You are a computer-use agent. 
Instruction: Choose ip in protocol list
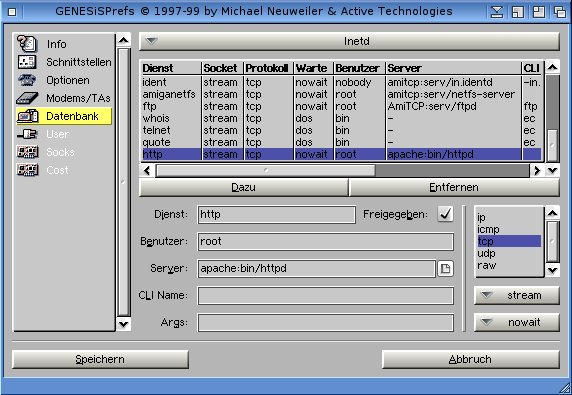509,217
